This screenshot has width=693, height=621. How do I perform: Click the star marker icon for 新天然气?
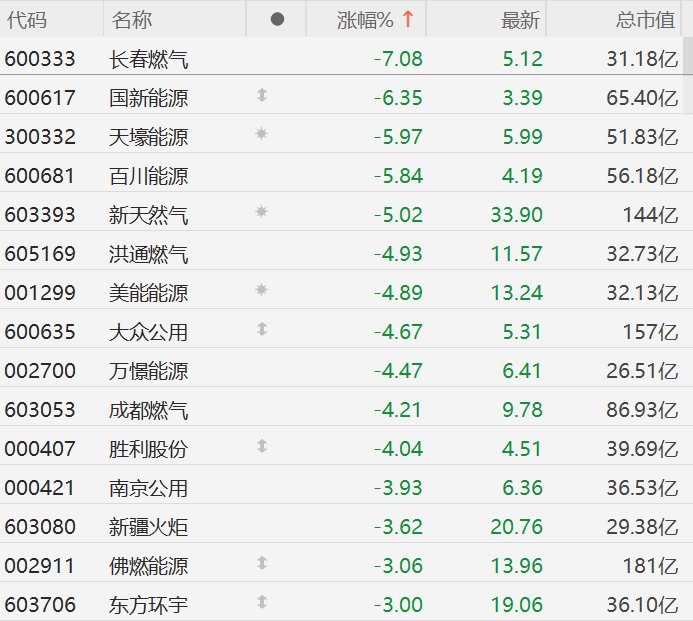[x=262, y=212]
